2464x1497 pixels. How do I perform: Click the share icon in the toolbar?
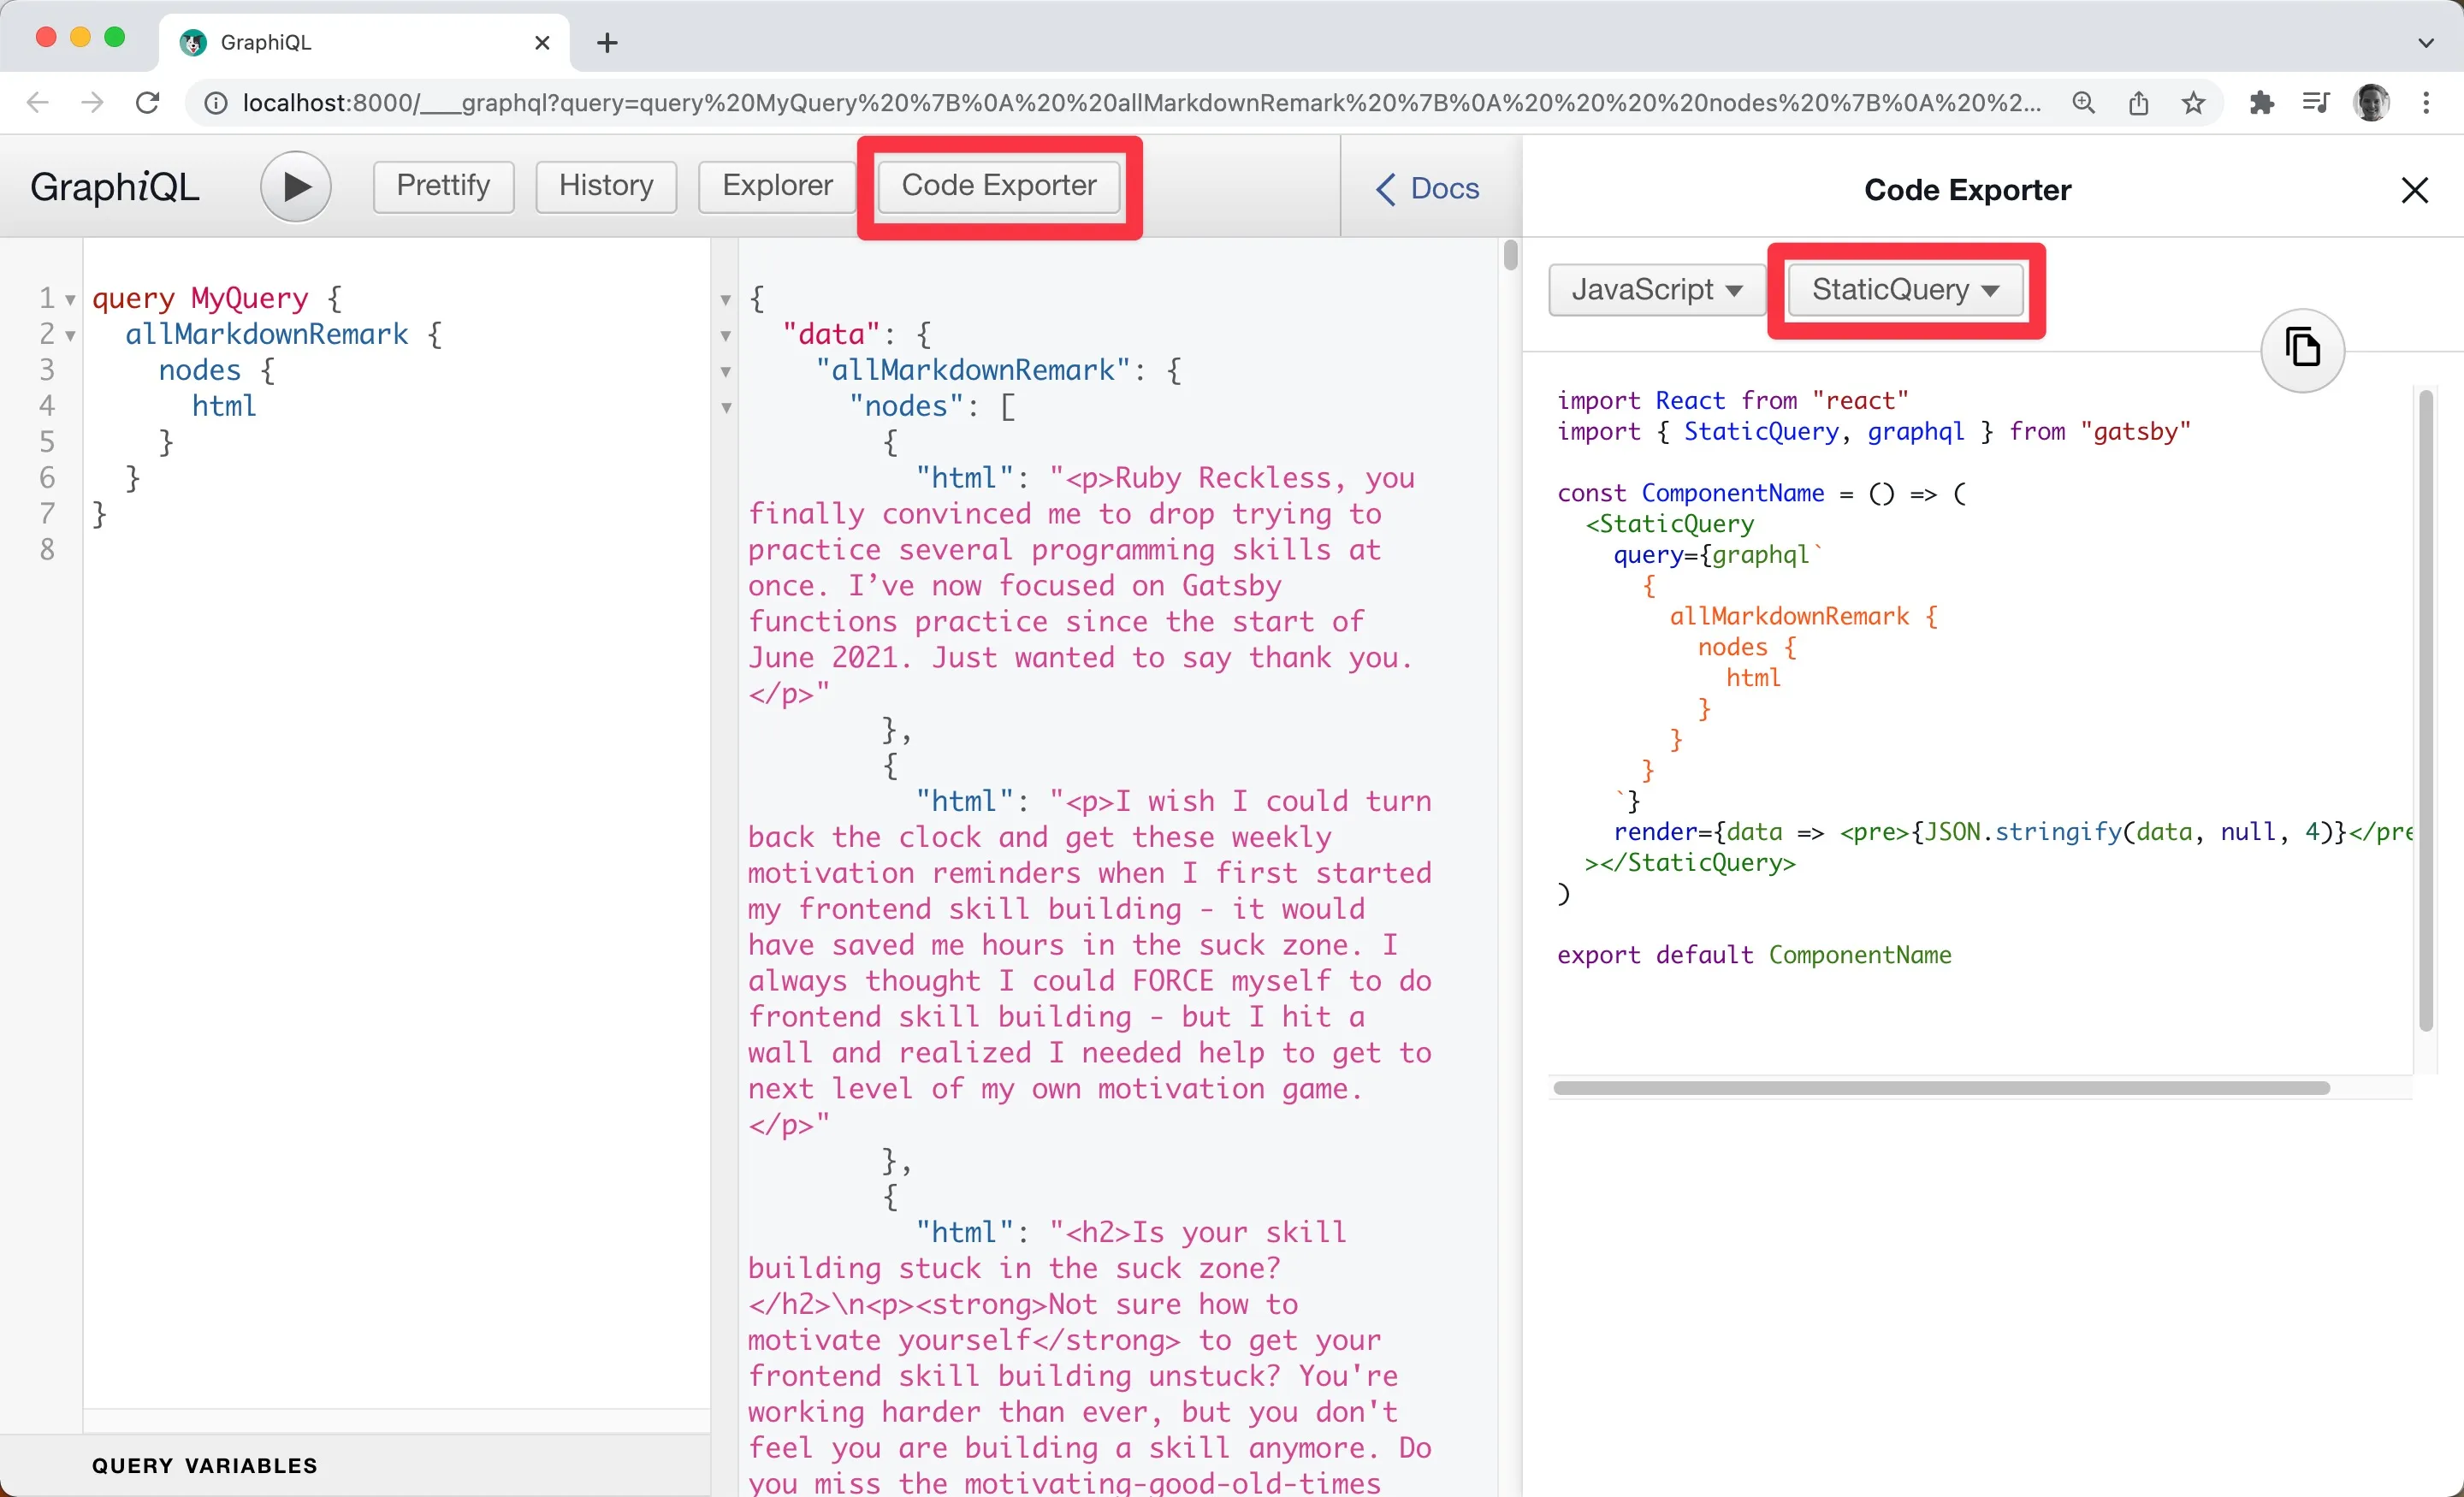pos(2139,103)
